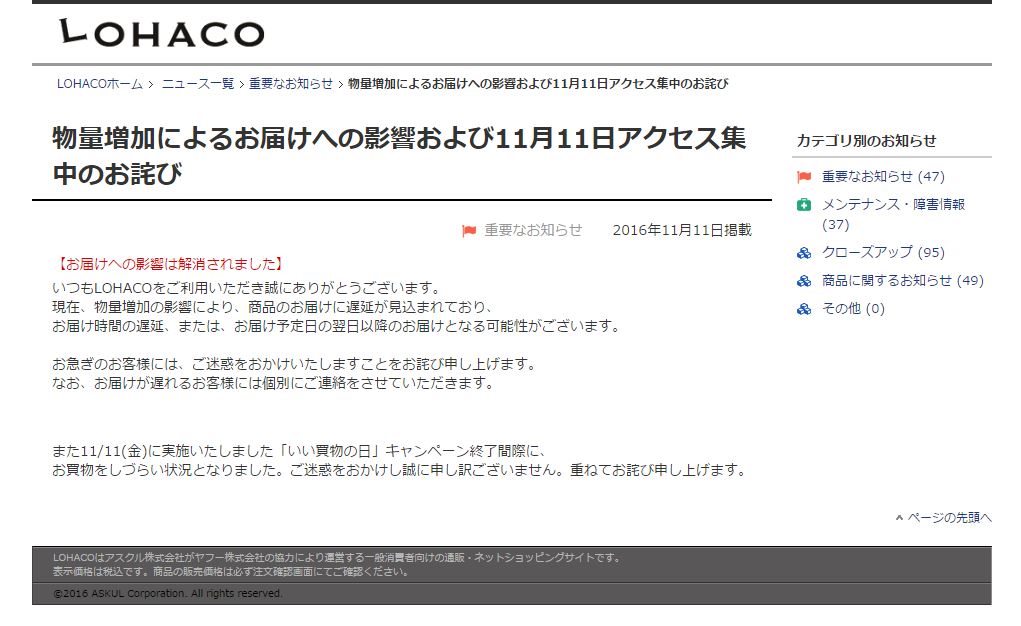Click the article headline 物量増加によるお届けへの影響

(x=399, y=156)
